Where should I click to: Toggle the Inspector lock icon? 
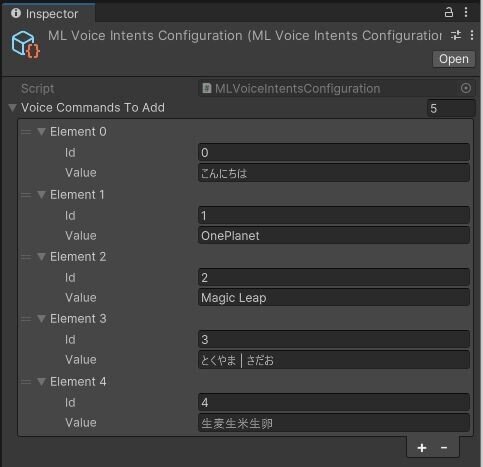pyautogui.click(x=449, y=12)
